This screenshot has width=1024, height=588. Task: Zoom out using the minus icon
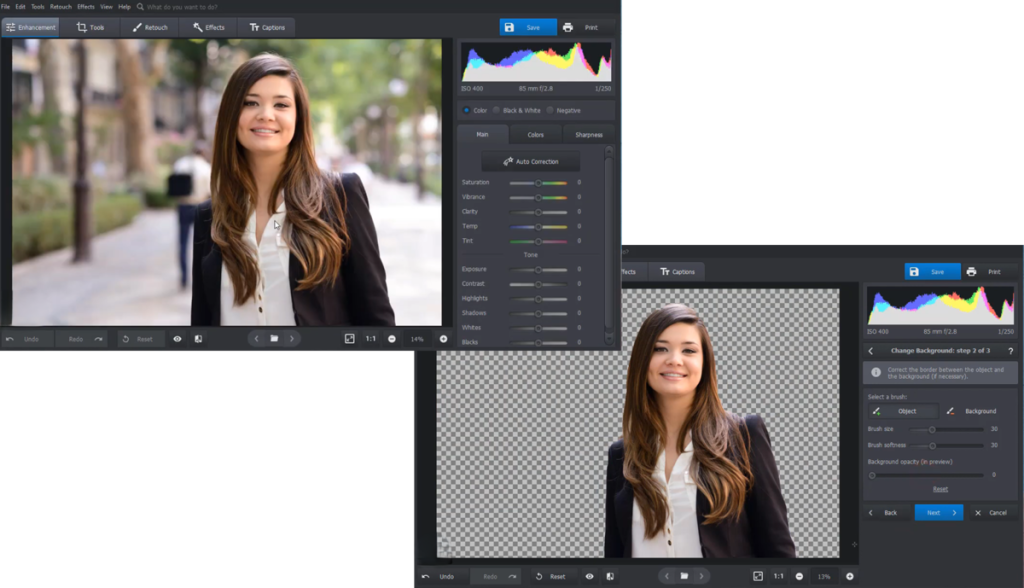(x=392, y=338)
